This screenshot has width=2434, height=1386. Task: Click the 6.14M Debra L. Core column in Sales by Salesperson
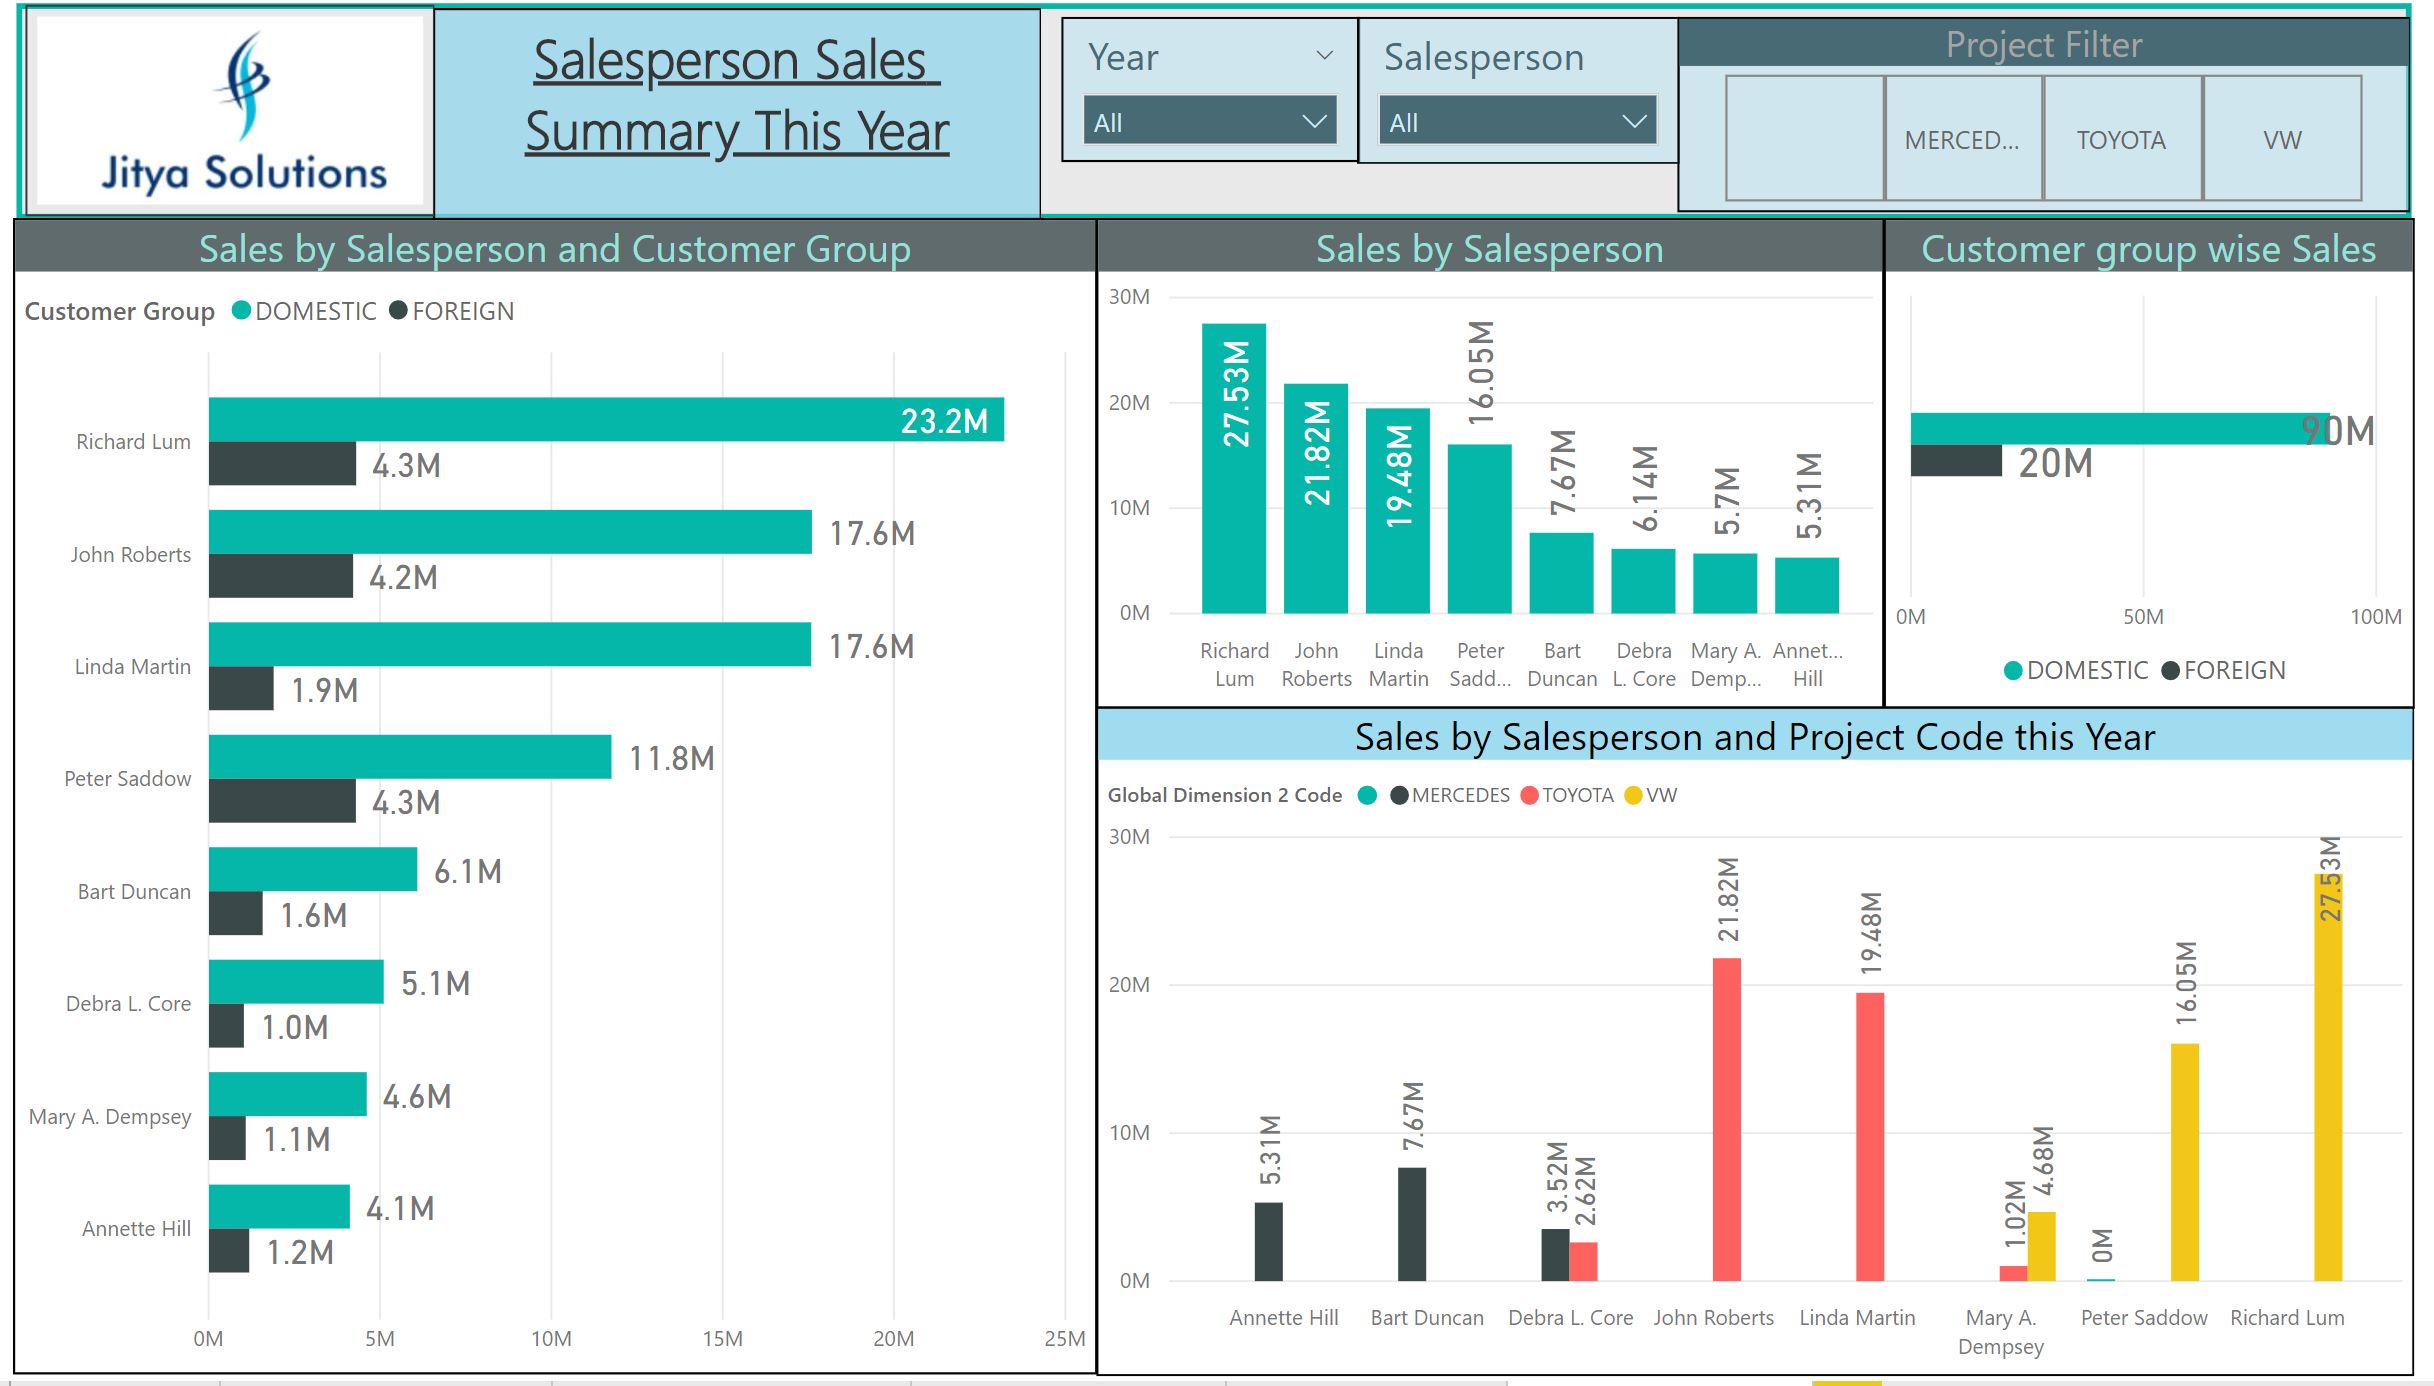coord(1644,581)
